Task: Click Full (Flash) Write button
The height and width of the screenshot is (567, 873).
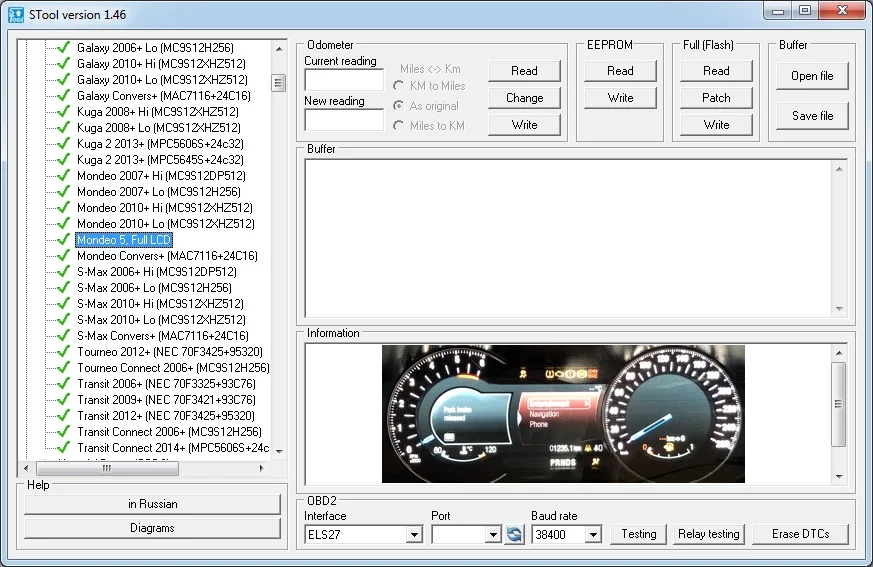Action: tap(716, 125)
